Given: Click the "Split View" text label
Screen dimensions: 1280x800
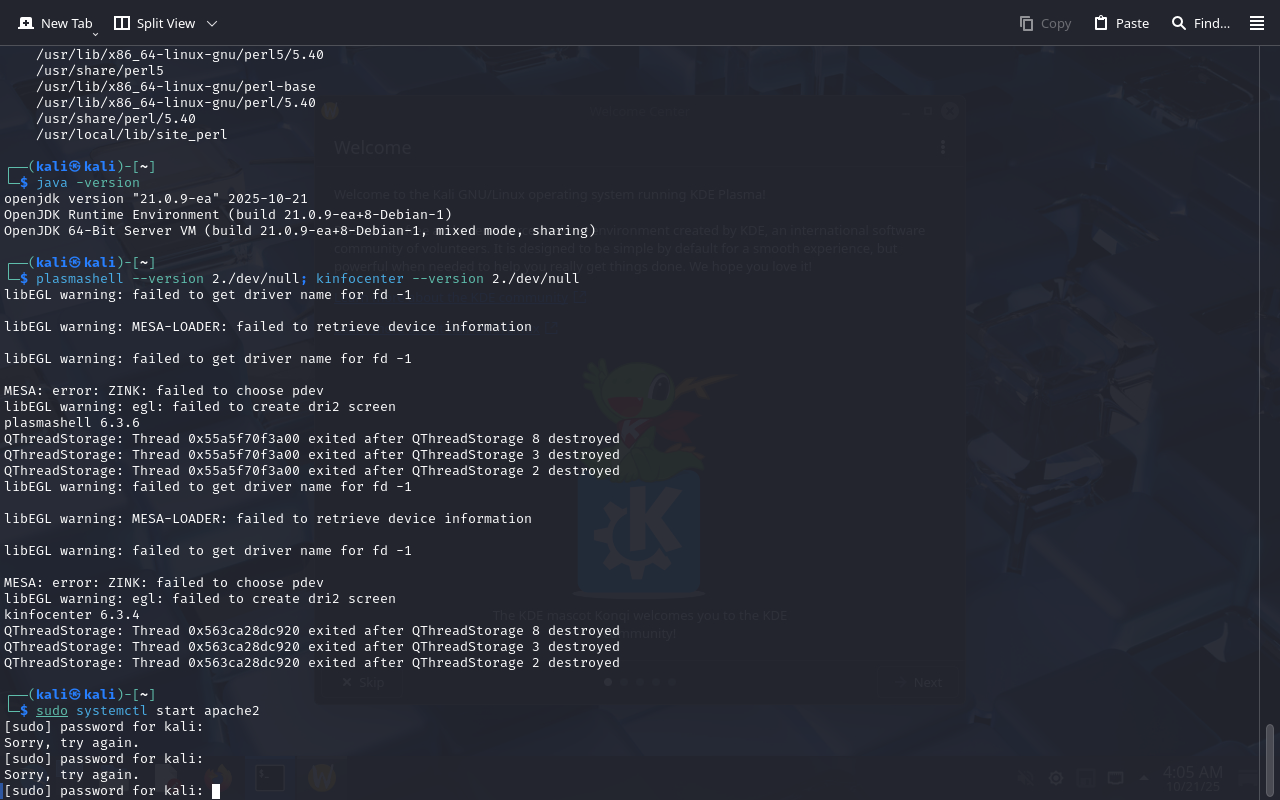Looking at the screenshot, I should (x=166, y=23).
